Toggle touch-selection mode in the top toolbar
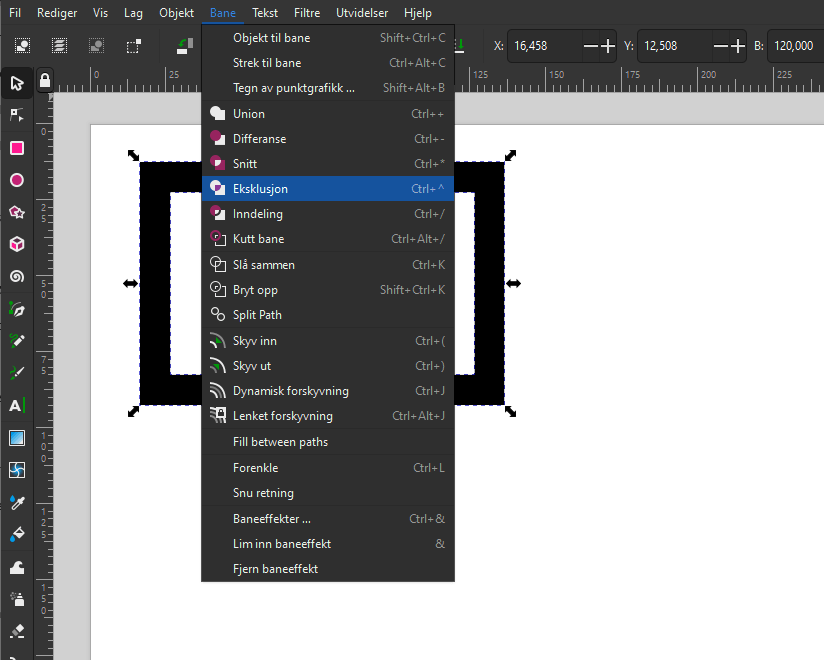This screenshot has width=824, height=660. tap(133, 46)
